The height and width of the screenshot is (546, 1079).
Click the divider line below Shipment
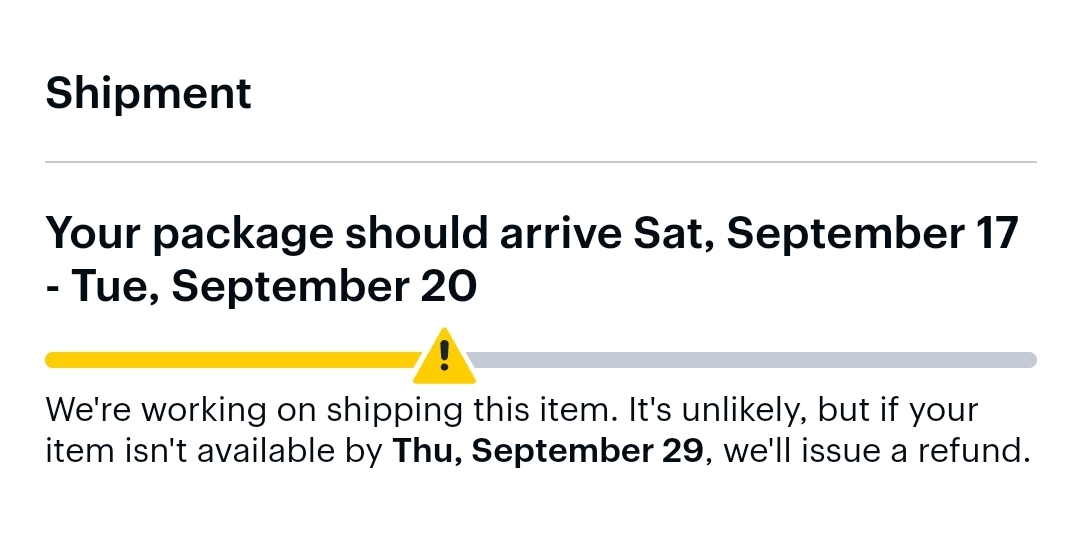[540, 161]
